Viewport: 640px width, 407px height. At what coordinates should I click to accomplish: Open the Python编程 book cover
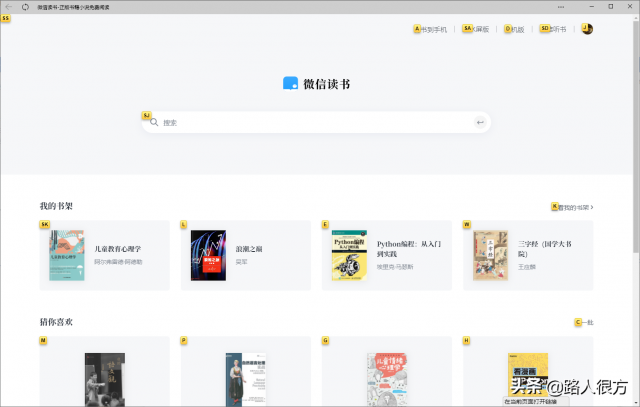(349, 255)
